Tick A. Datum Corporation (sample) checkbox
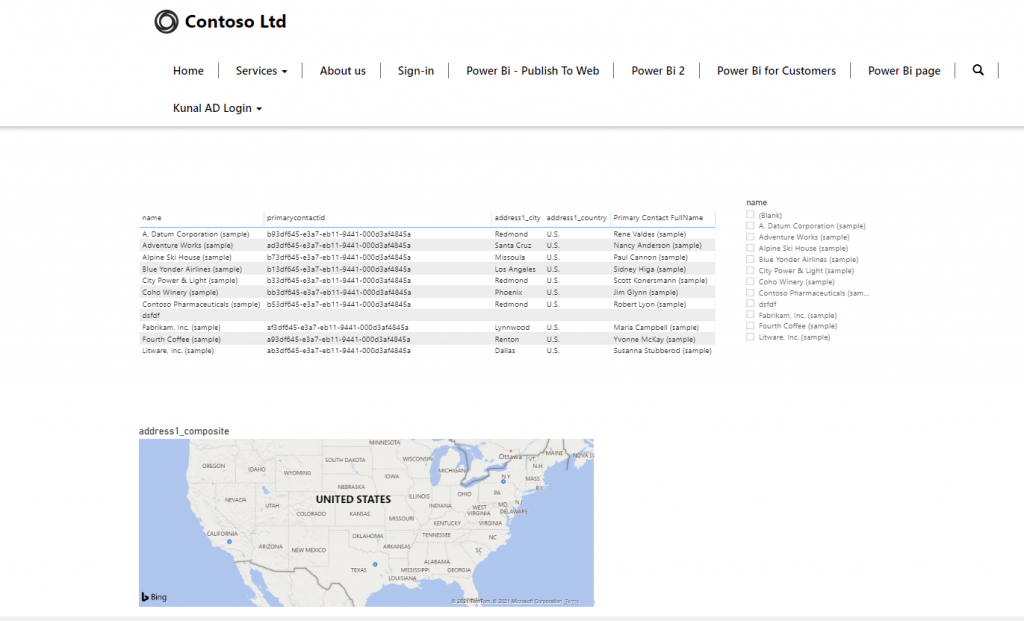The image size is (1024, 621). [750, 225]
